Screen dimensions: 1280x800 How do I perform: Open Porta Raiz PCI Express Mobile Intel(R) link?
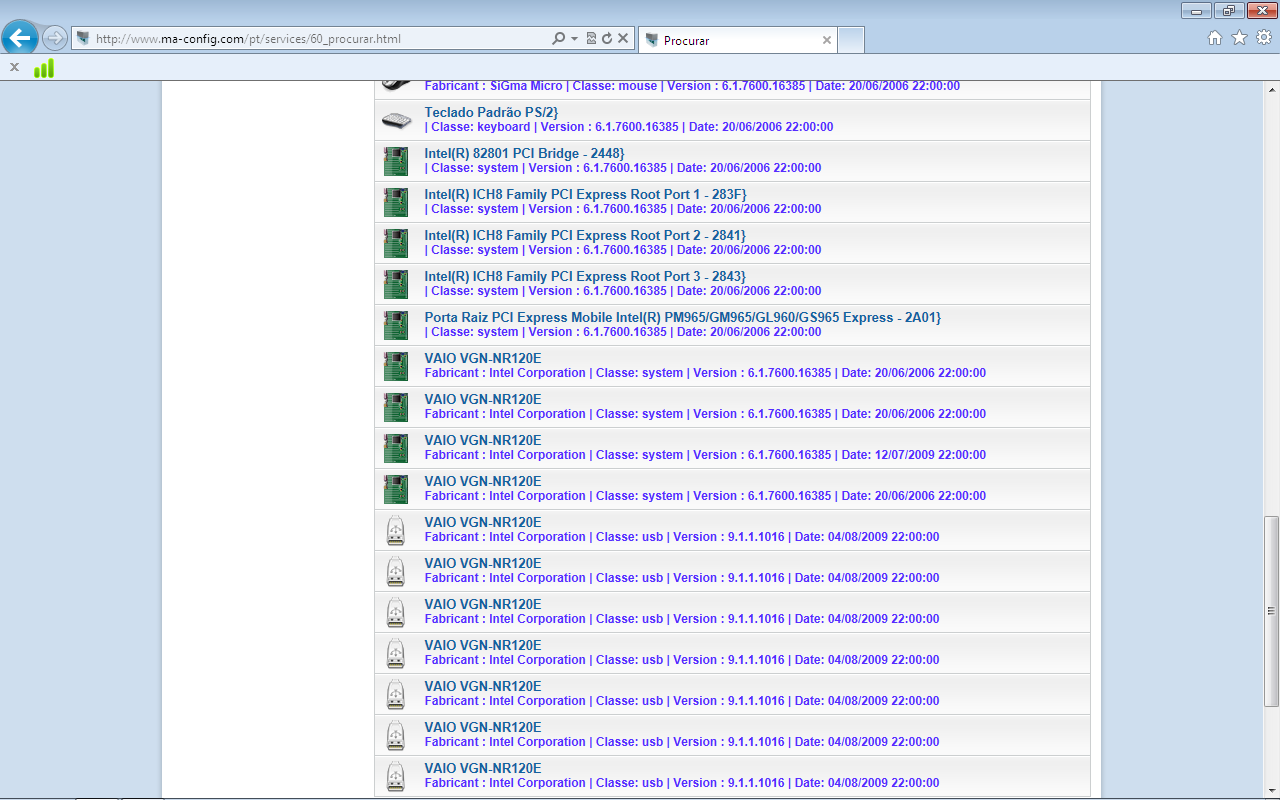(x=682, y=317)
